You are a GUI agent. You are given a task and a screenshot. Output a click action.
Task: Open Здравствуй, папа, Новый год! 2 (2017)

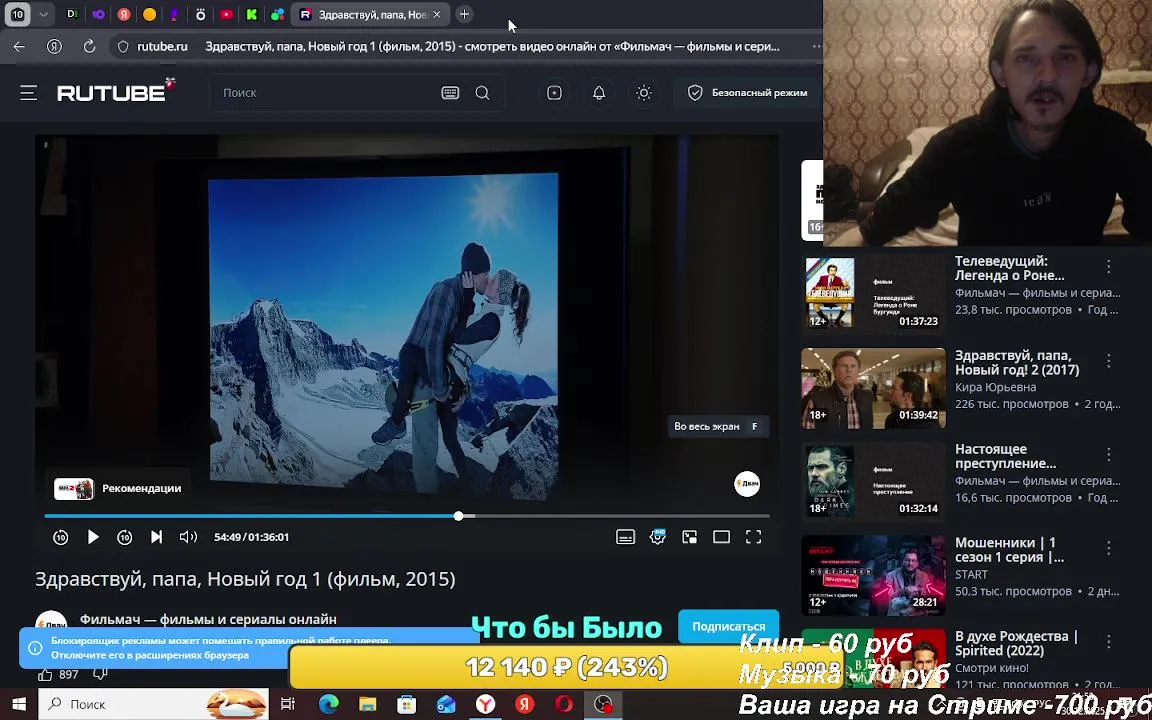pyautogui.click(x=1017, y=362)
